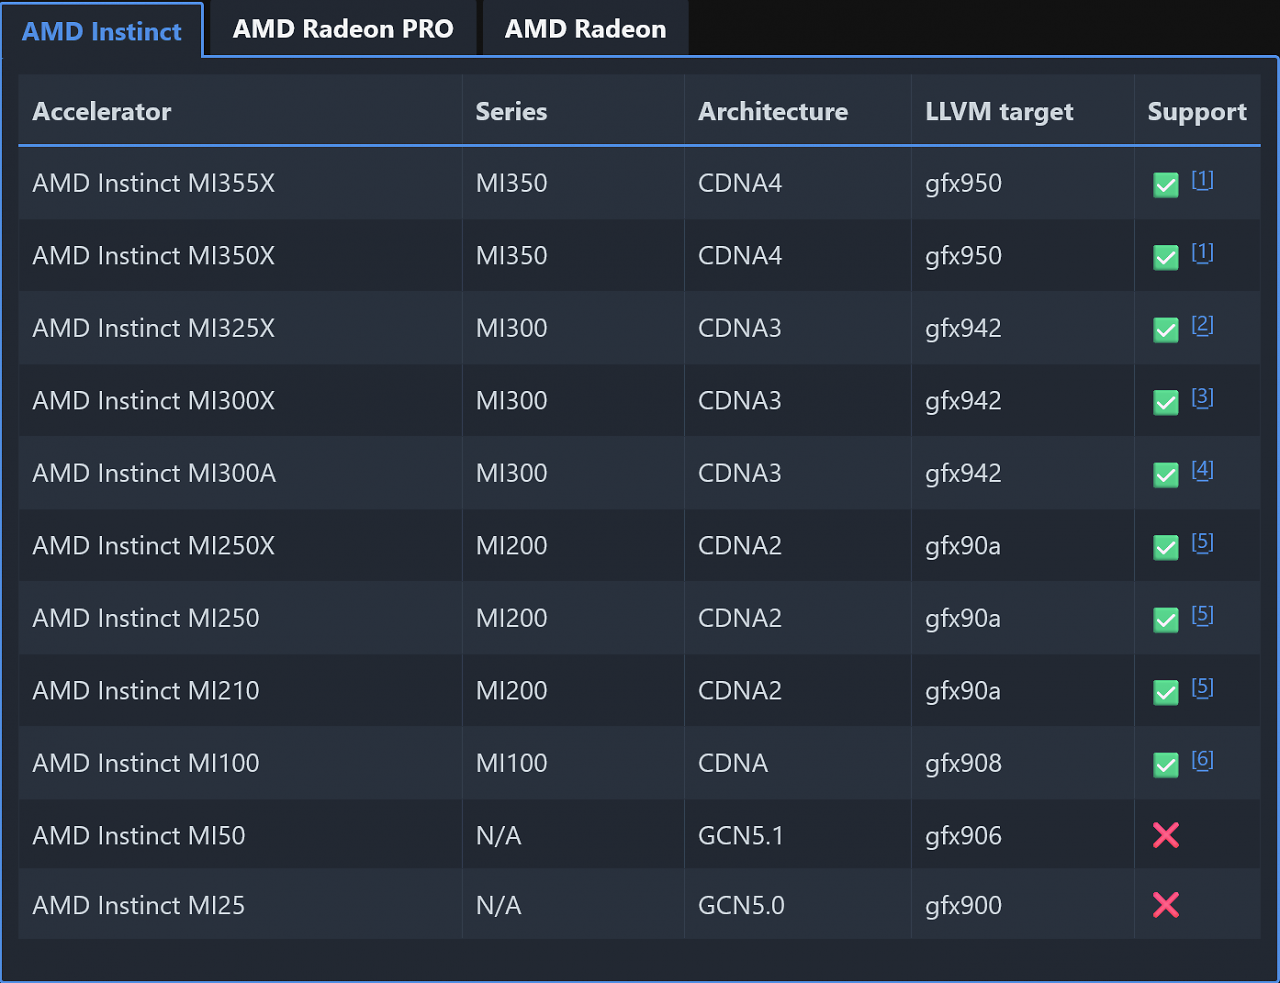This screenshot has width=1280, height=983.
Task: Click the red X beside AMD Instinct MI25
Action: 1166,905
